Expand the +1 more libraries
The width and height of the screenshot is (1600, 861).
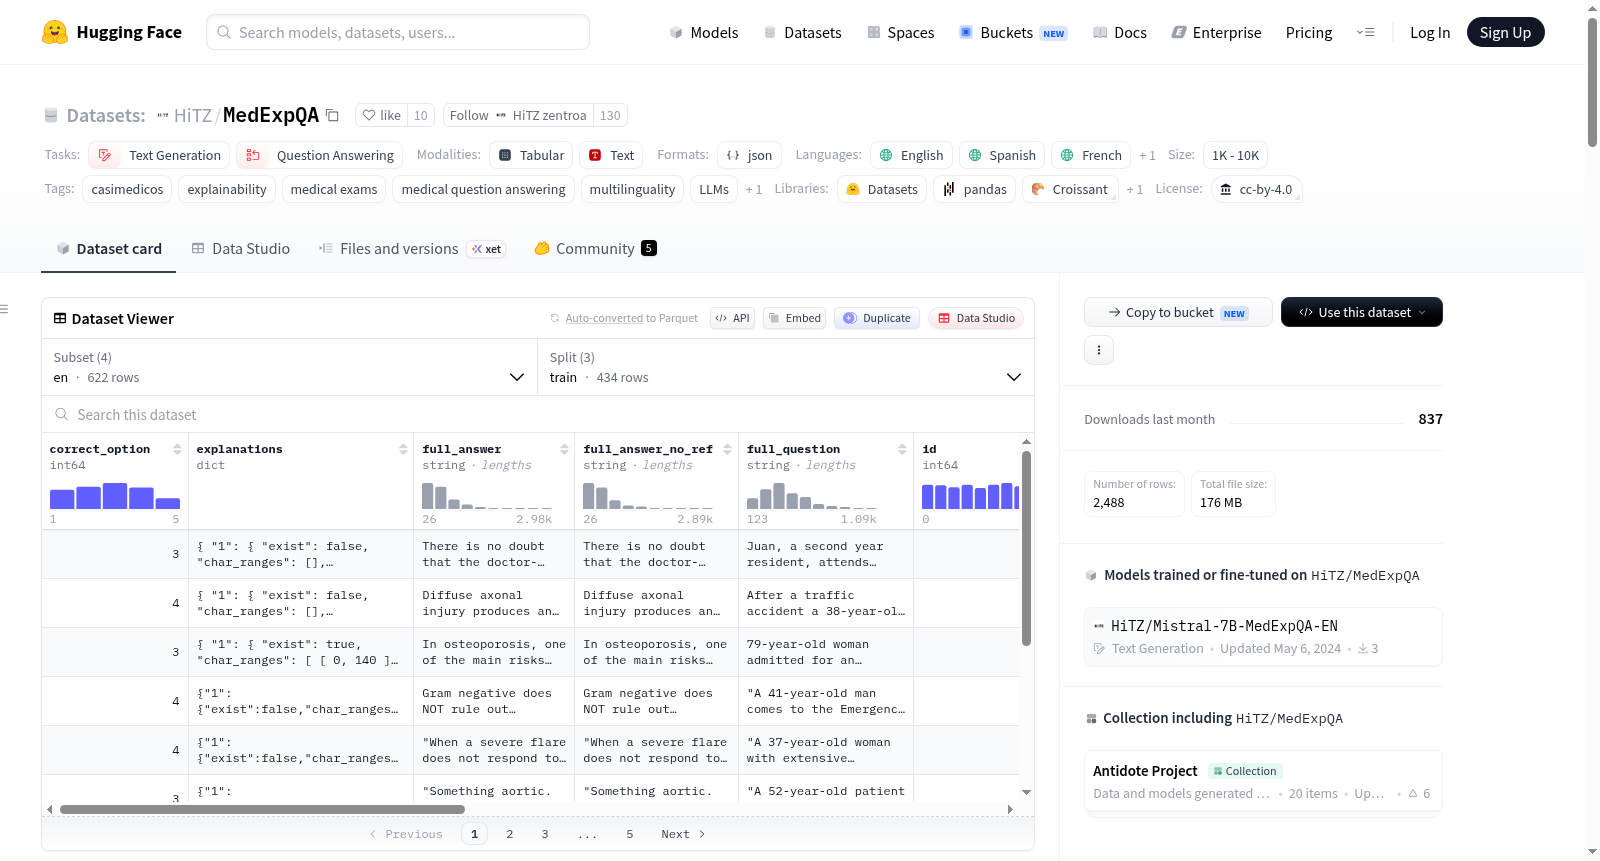point(1134,189)
